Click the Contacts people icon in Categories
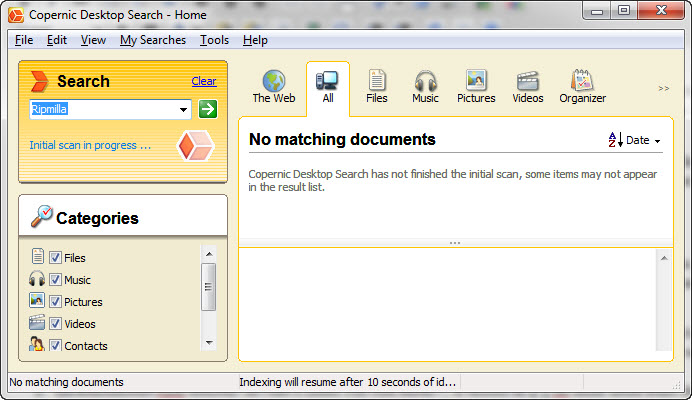 point(36,344)
